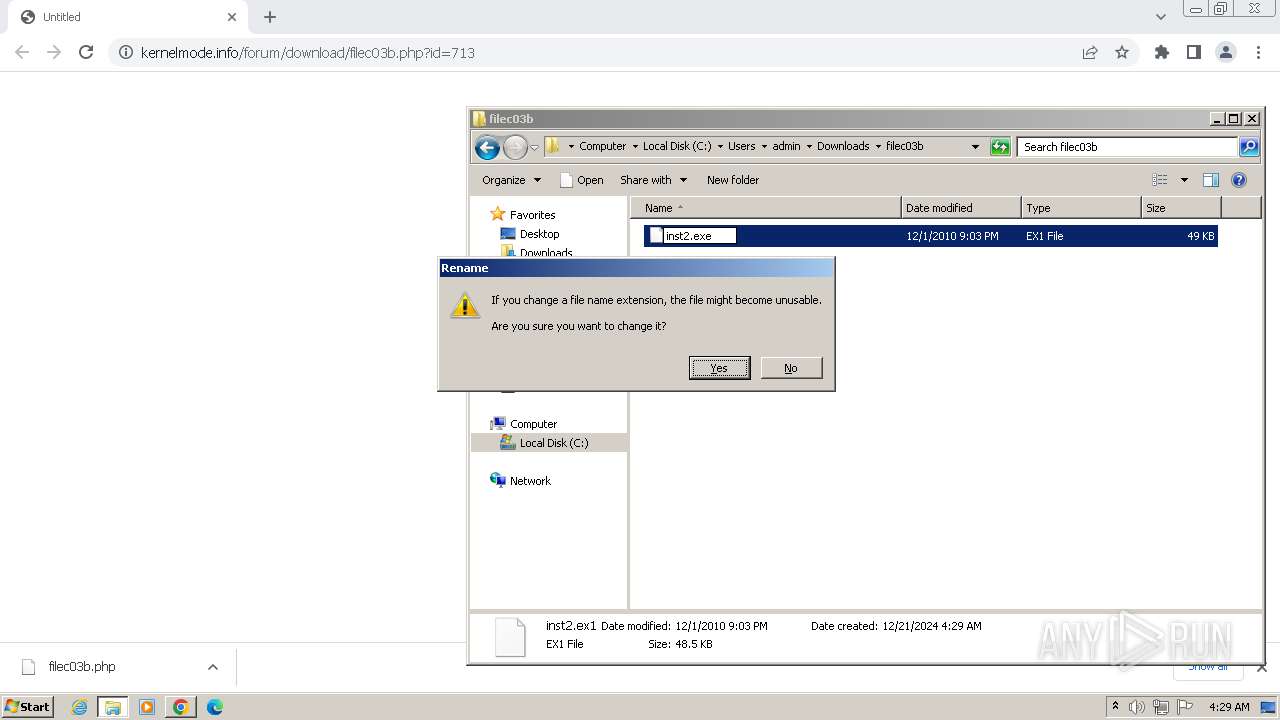This screenshot has height=720, width=1280.
Task: Click the Explorer forward arrow button
Action: tap(515, 147)
